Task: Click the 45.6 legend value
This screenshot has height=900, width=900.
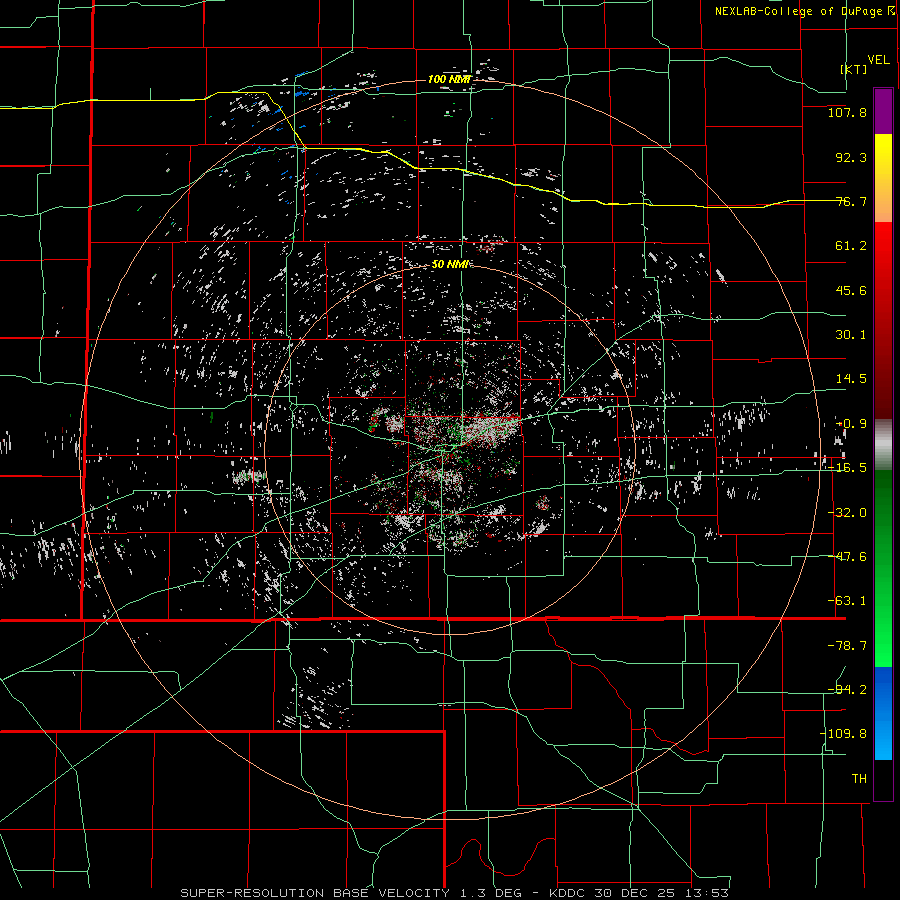Action: 851,290
